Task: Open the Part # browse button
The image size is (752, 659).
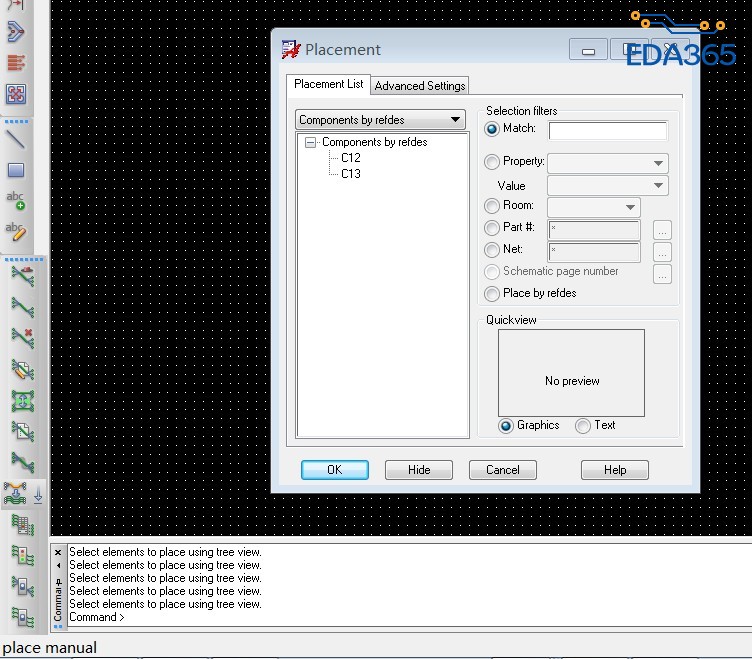Action: coord(662,230)
